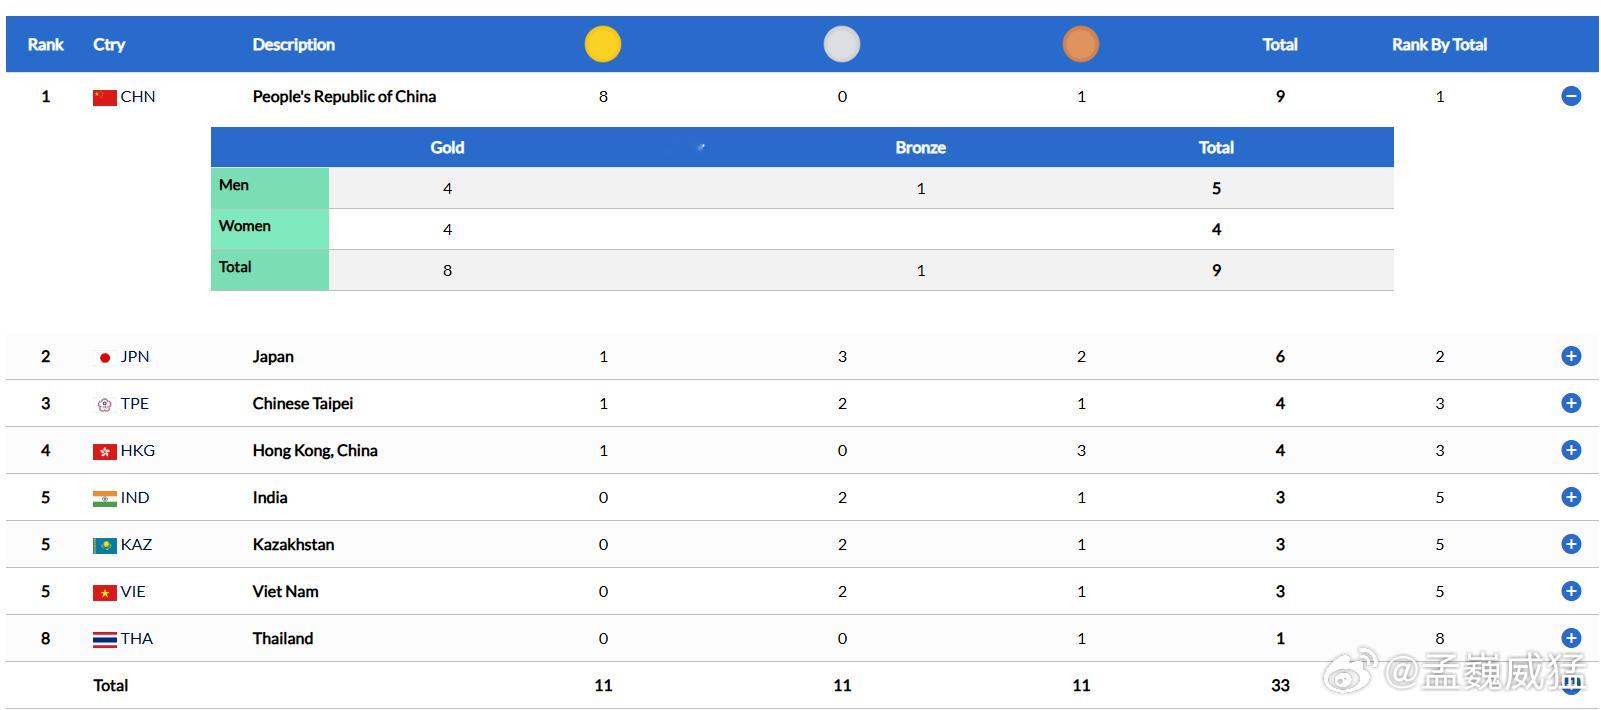1601x710 pixels.
Task: Click the gold medal column icon
Action: point(603,44)
